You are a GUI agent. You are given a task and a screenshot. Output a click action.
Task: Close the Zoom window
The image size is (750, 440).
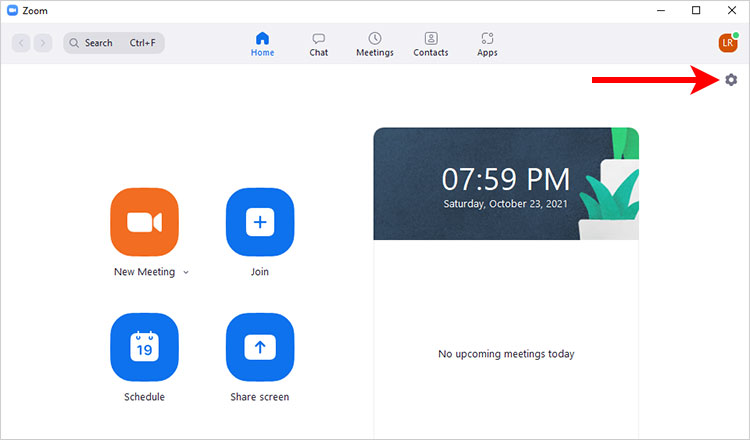tap(732, 11)
